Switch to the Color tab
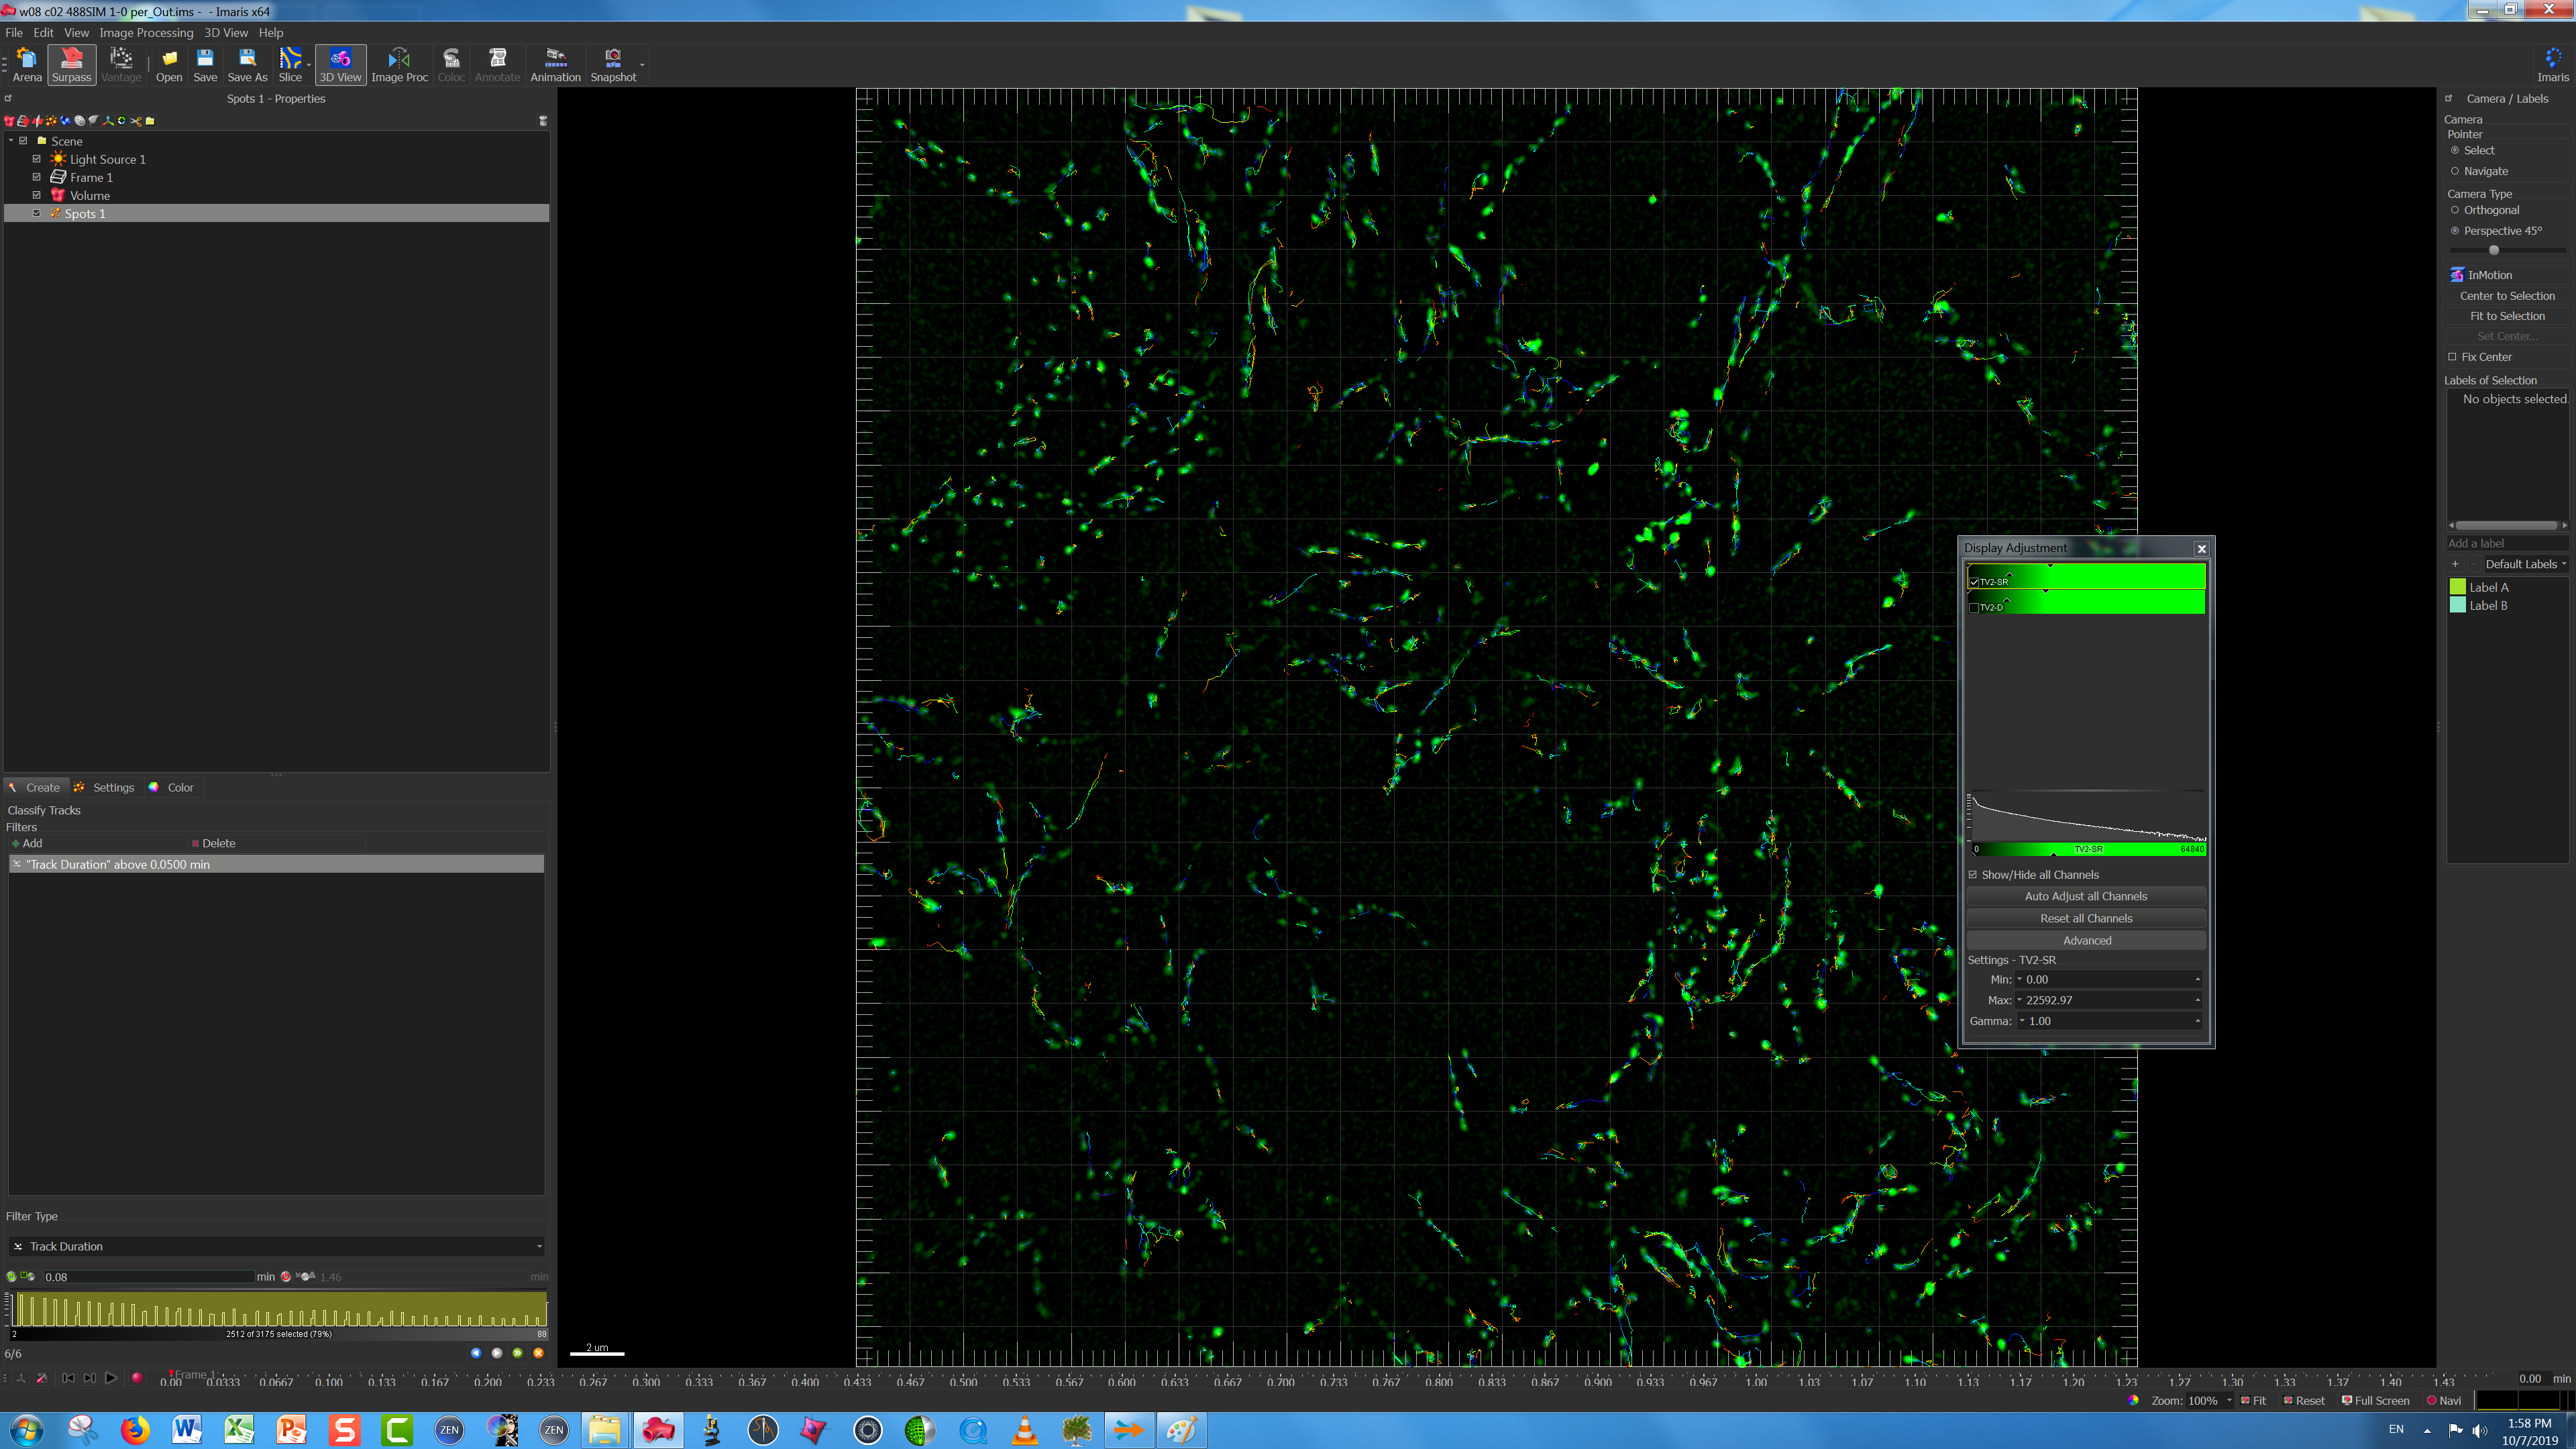The height and width of the screenshot is (1449, 2576). 172,787
